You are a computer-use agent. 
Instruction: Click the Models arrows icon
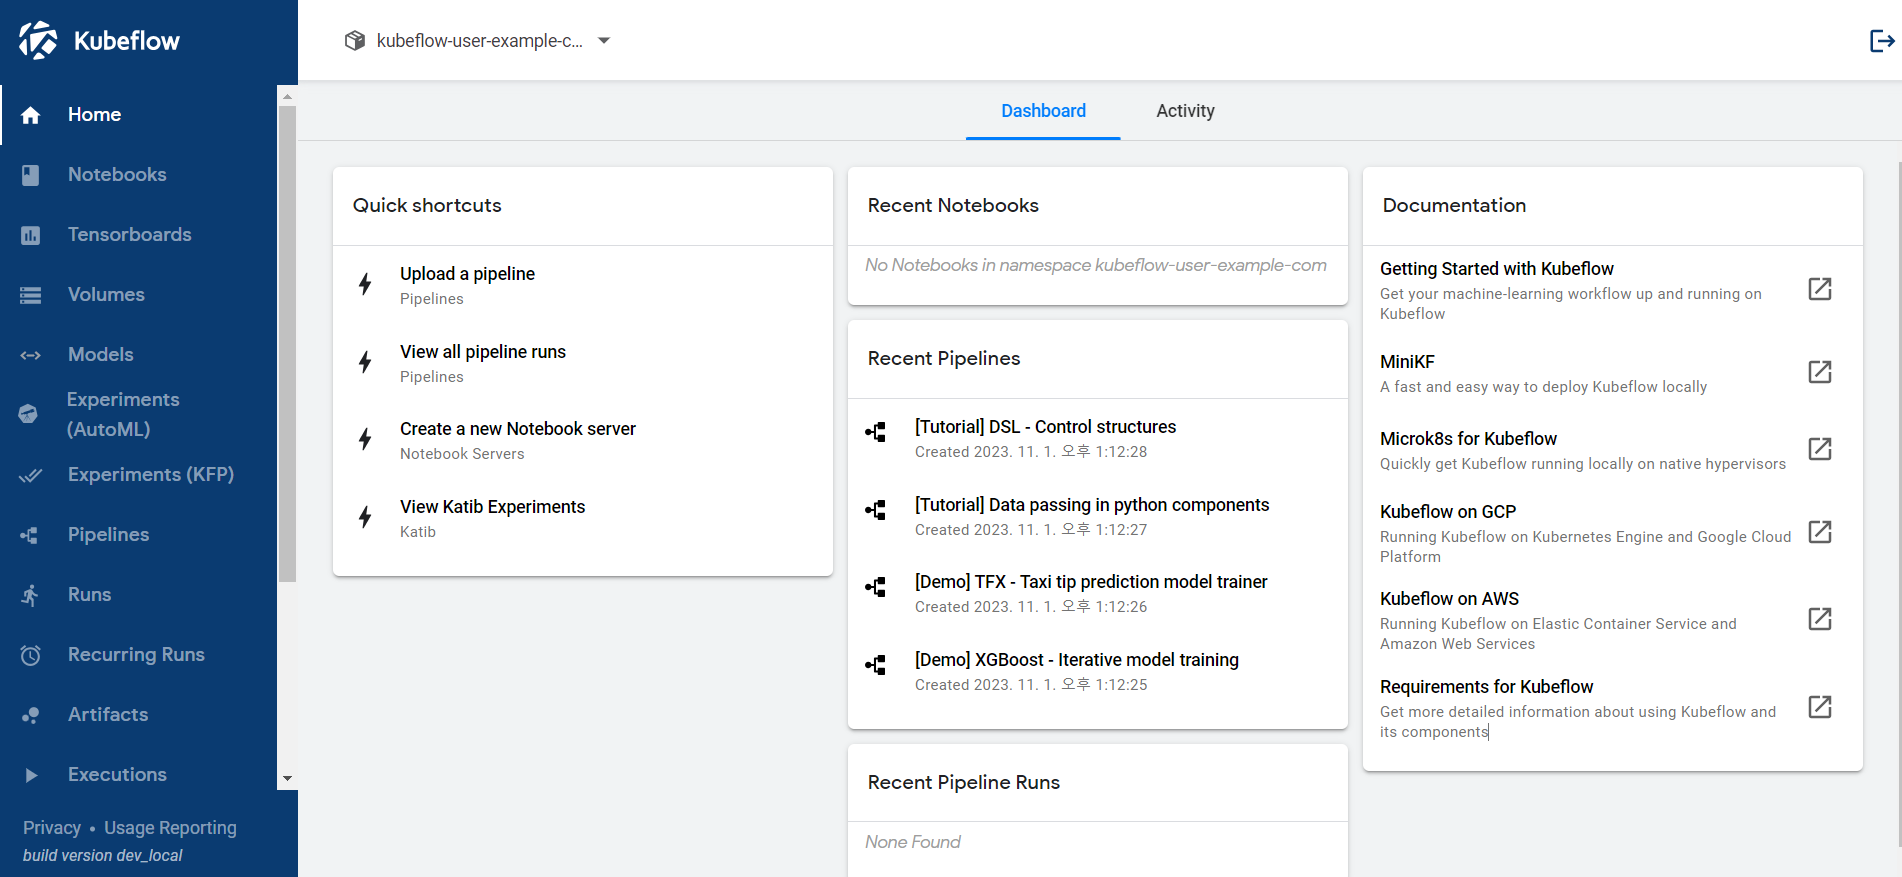click(31, 355)
